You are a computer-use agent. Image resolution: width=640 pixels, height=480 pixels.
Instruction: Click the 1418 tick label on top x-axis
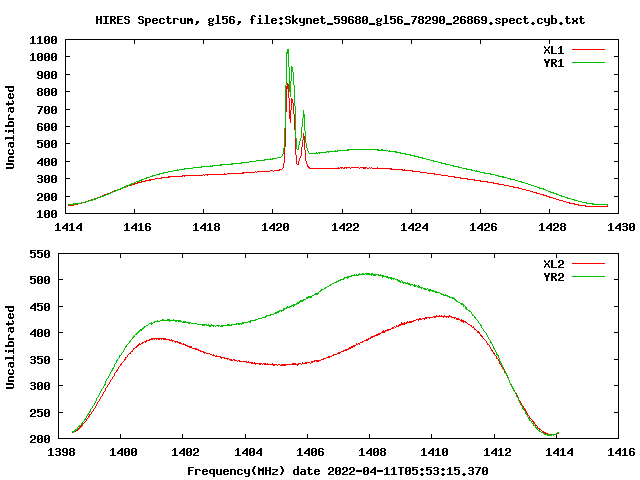click(x=206, y=227)
